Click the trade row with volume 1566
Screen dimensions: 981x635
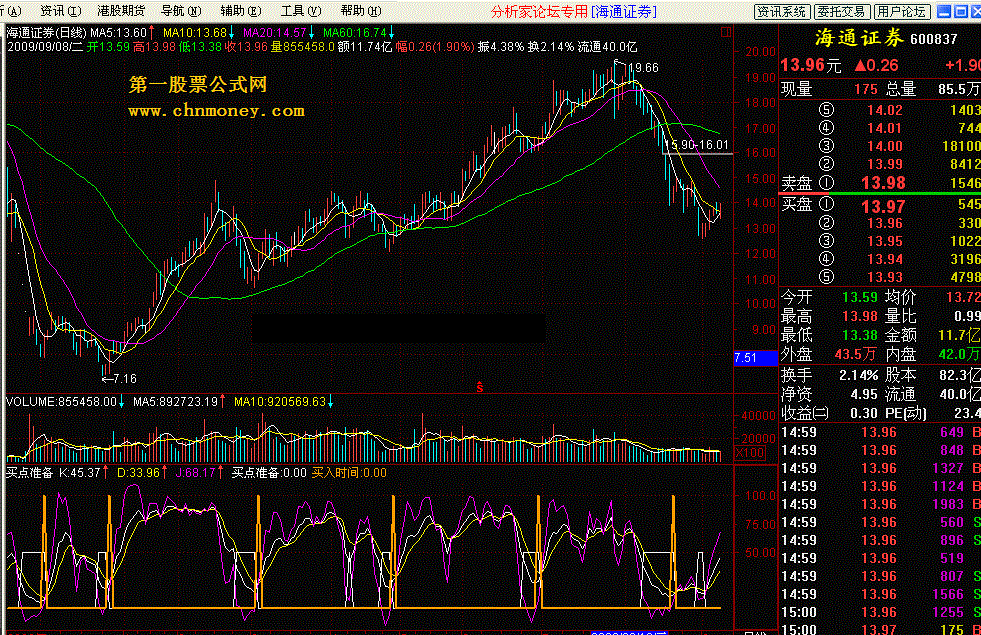[881, 594]
